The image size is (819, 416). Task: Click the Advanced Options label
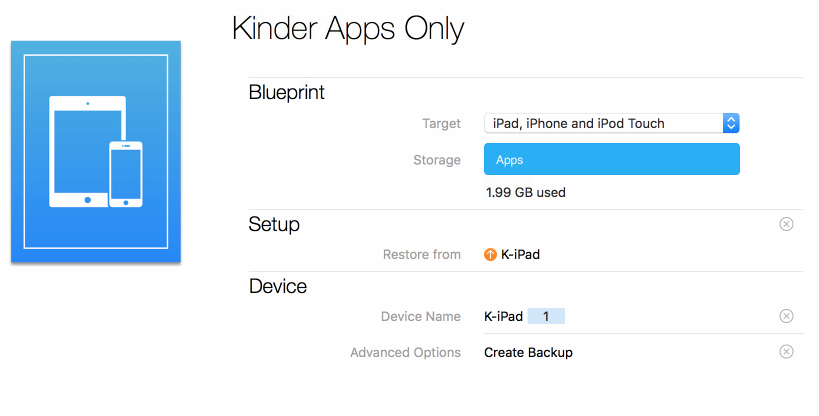click(405, 352)
